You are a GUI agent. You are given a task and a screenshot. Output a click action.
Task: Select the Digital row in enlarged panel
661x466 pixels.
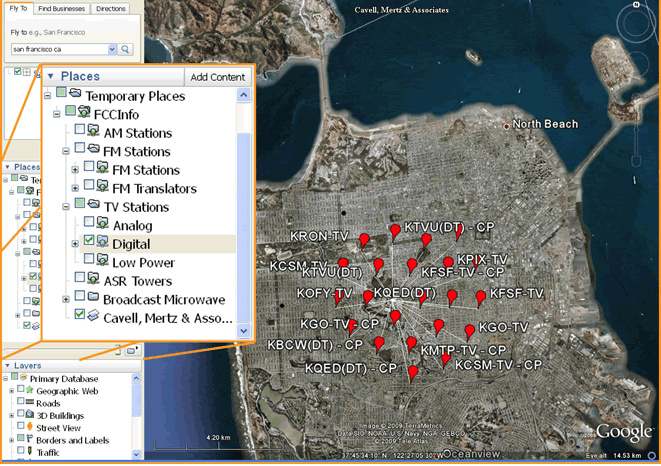157,244
